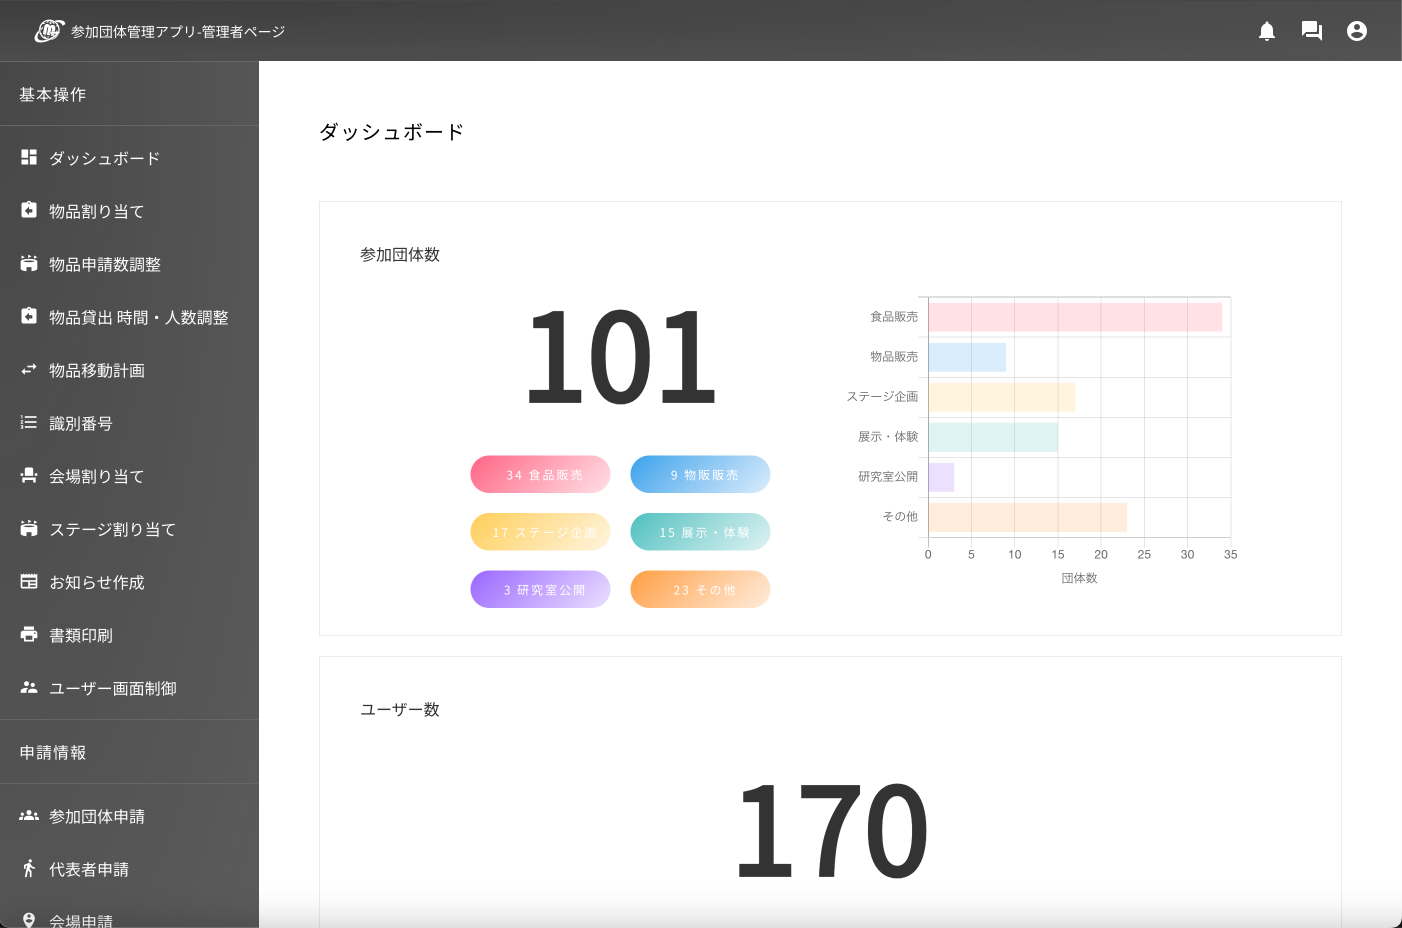Click the pink 食品販売 chart bar

1075,317
